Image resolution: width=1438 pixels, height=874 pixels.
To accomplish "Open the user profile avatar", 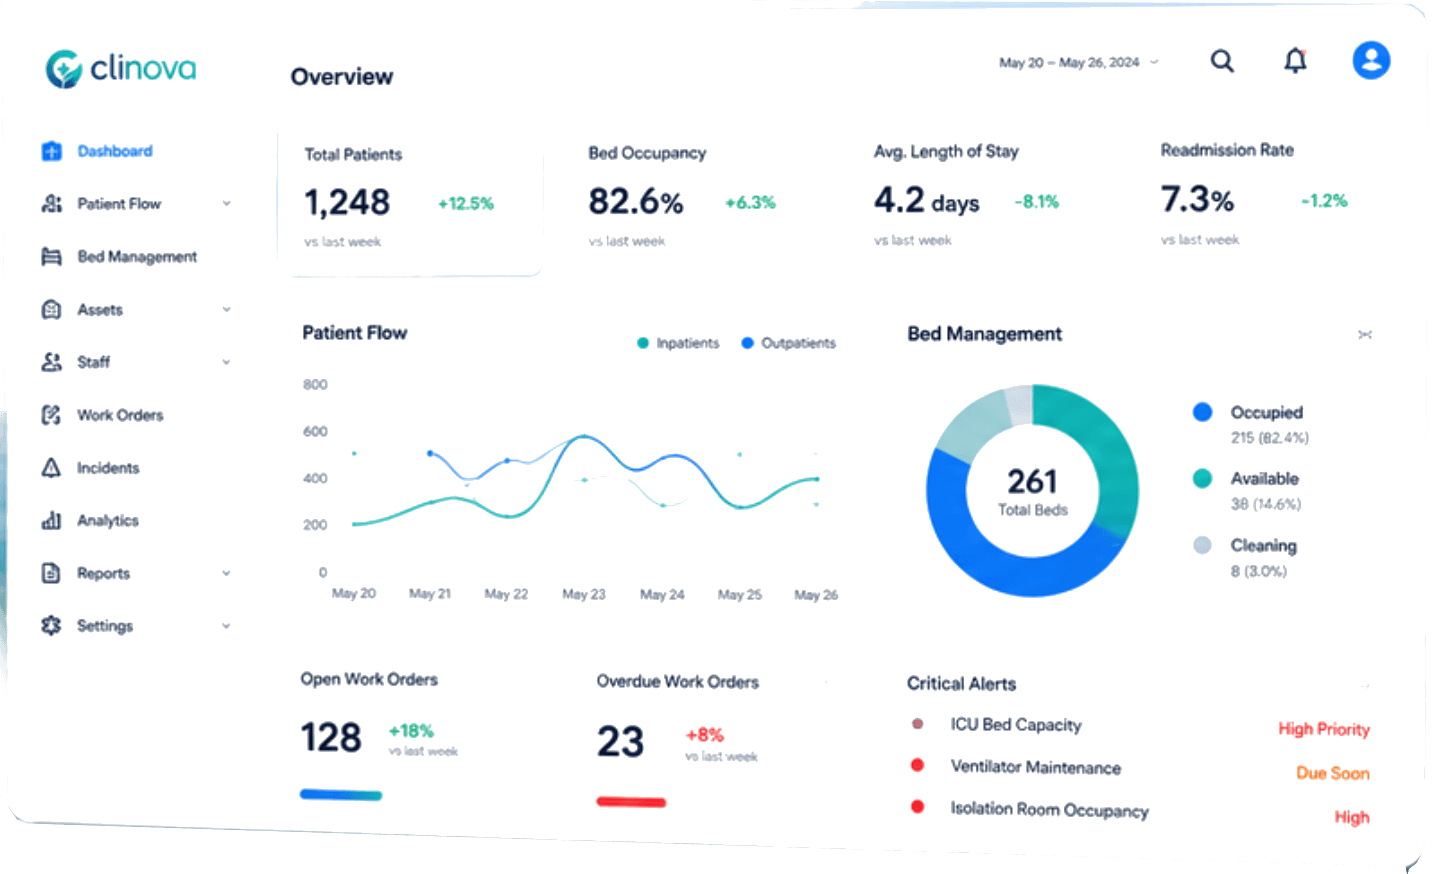I will pos(1371,60).
